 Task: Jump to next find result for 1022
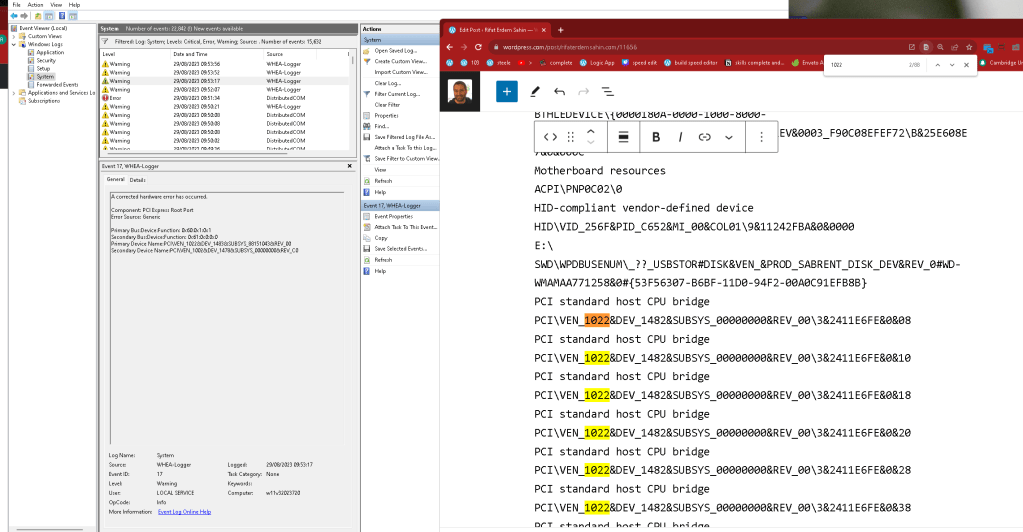click(952, 65)
